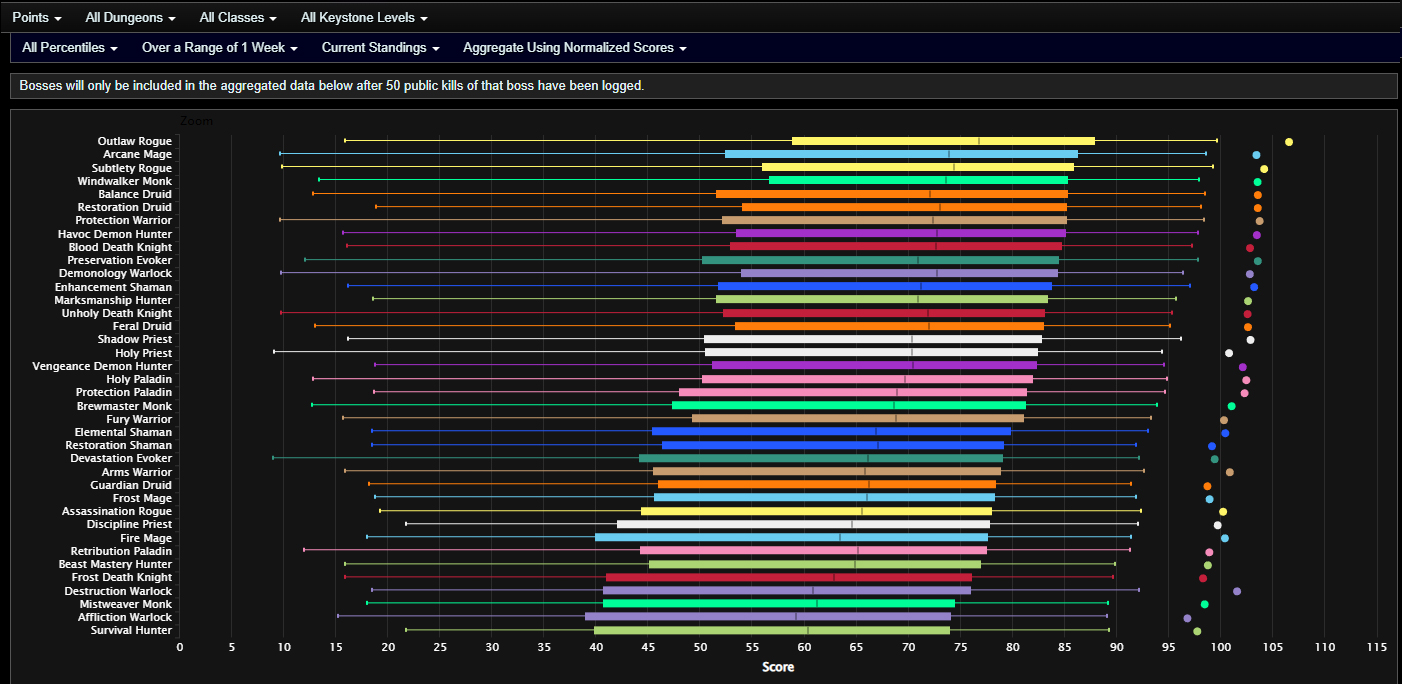Click the Outlaw Rogue yellow outlier dot
Screen dimensions: 1402x684
point(1289,142)
